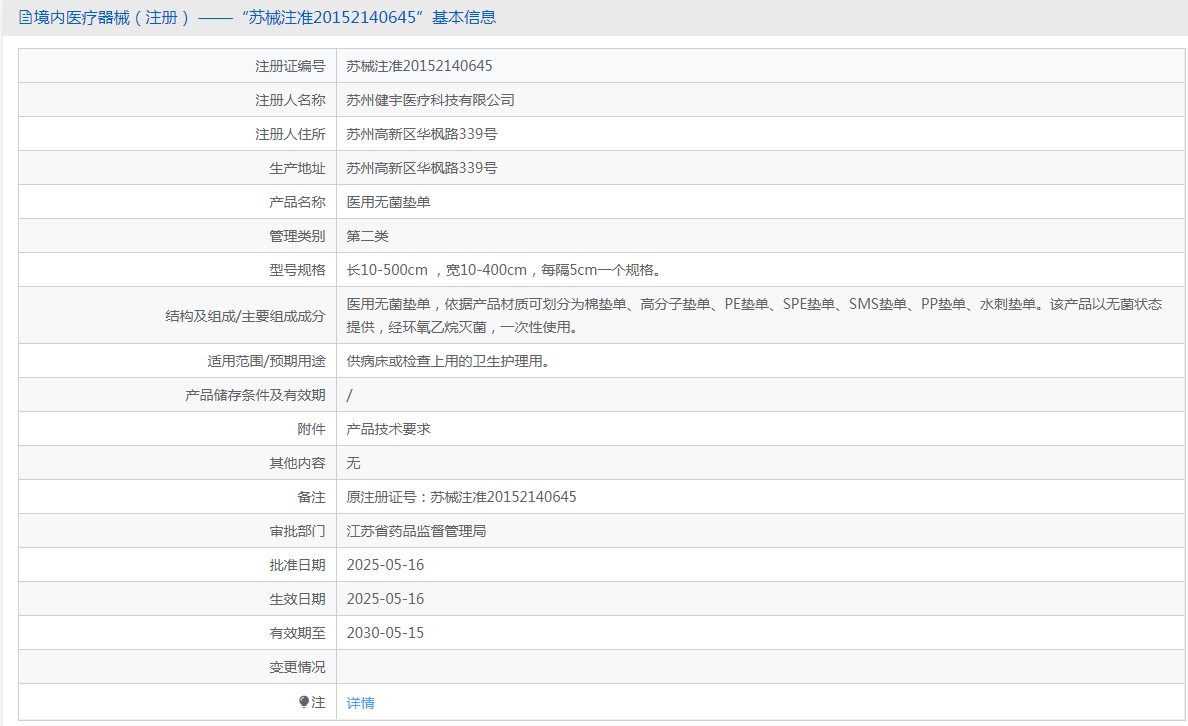1188x726 pixels.
Task: Select the 变更情况 label
Action: [x=297, y=667]
